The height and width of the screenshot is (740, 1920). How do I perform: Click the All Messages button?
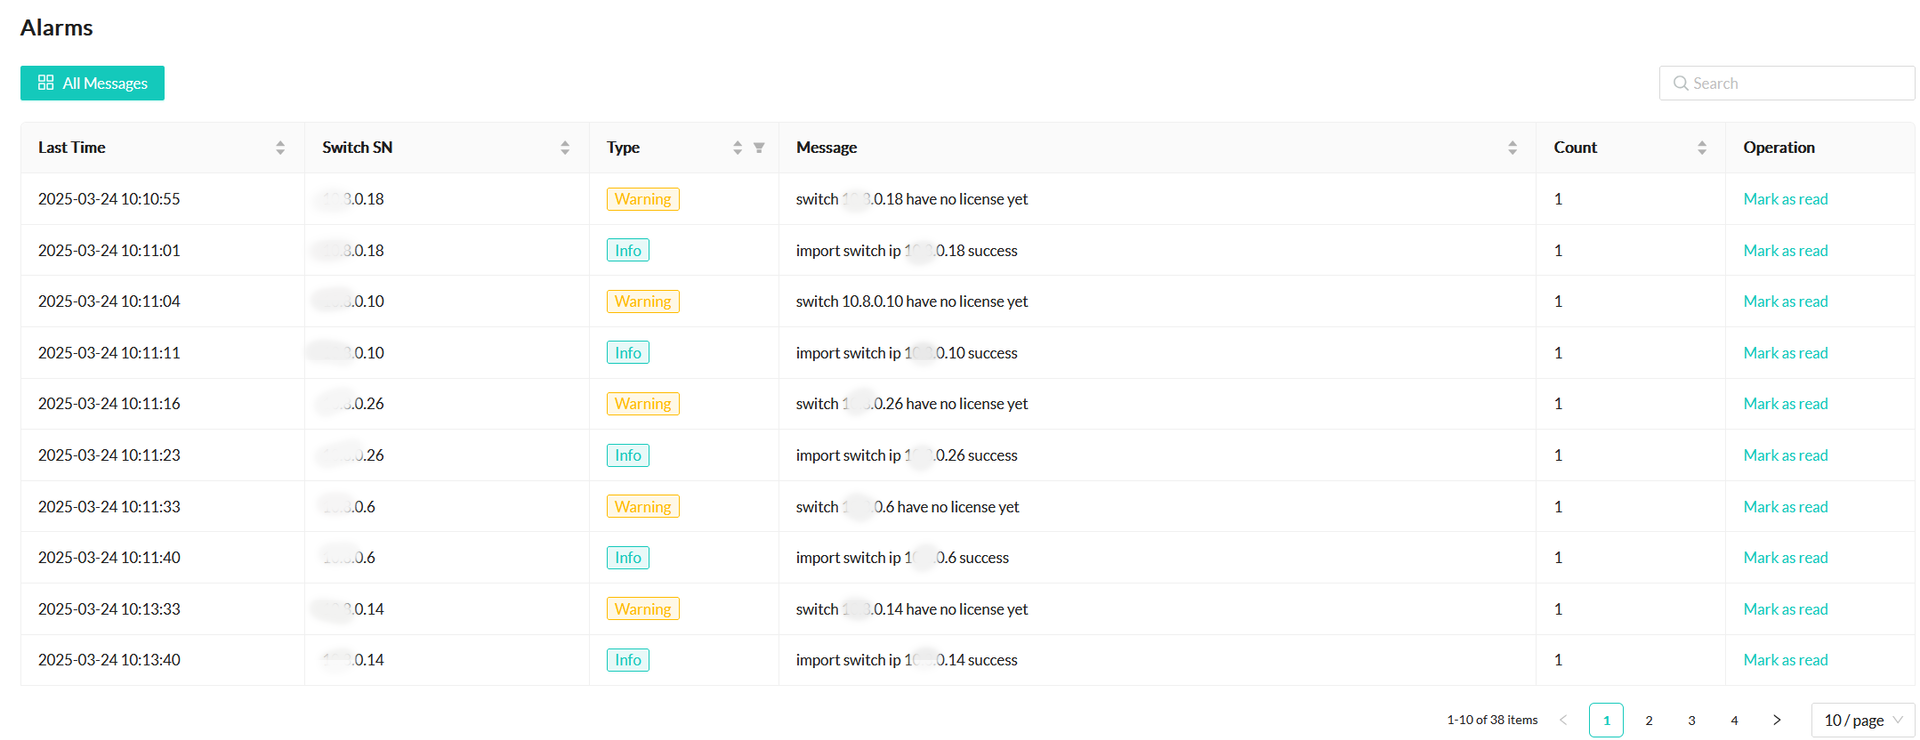click(x=92, y=83)
